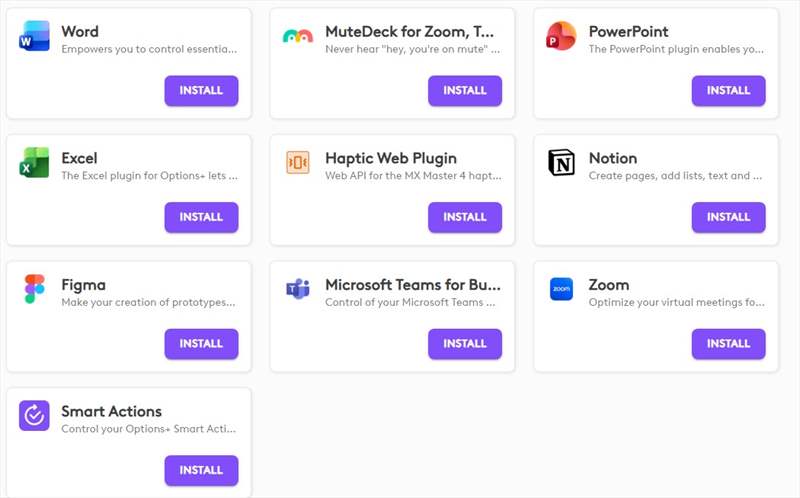This screenshot has width=800, height=498.
Task: Install the Smart Actions plugin
Action: pos(201,470)
